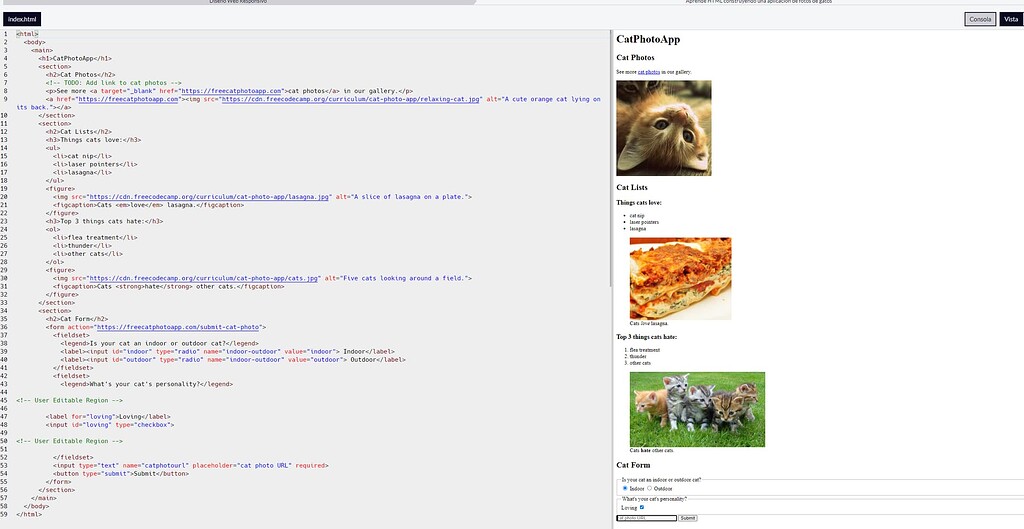Image resolution: width=1024 pixels, height=529 pixels.
Task: Click the 'Things cats love:' h3 code line
Action: [93, 140]
